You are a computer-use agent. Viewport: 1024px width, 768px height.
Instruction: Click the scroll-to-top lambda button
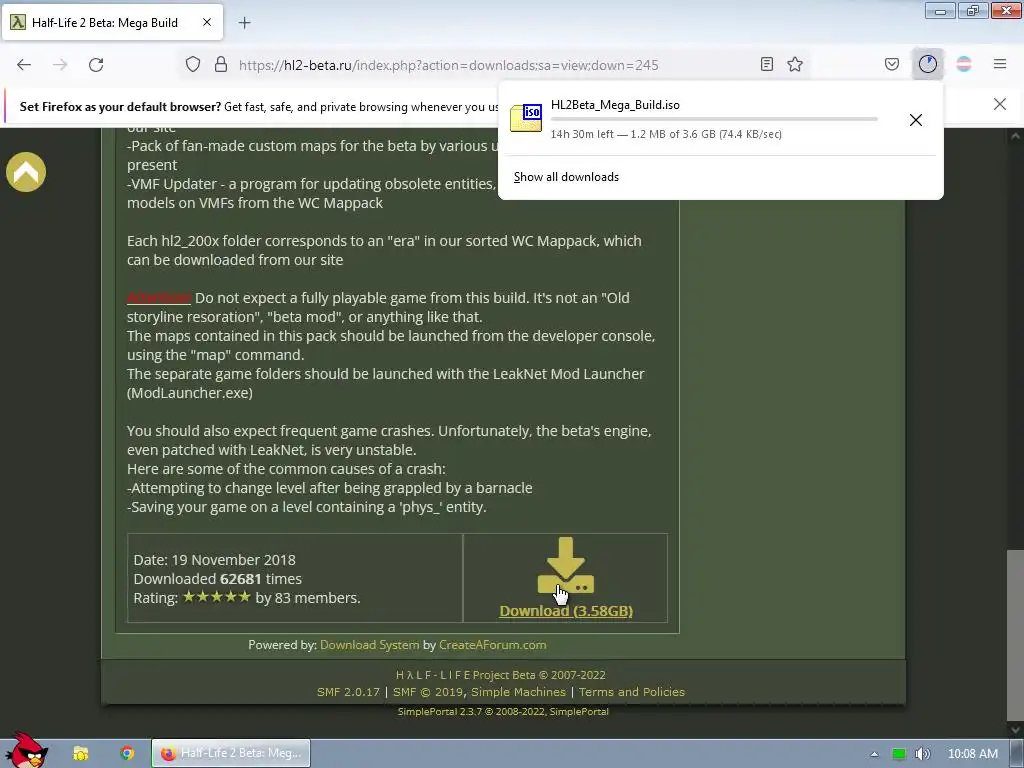[26, 172]
